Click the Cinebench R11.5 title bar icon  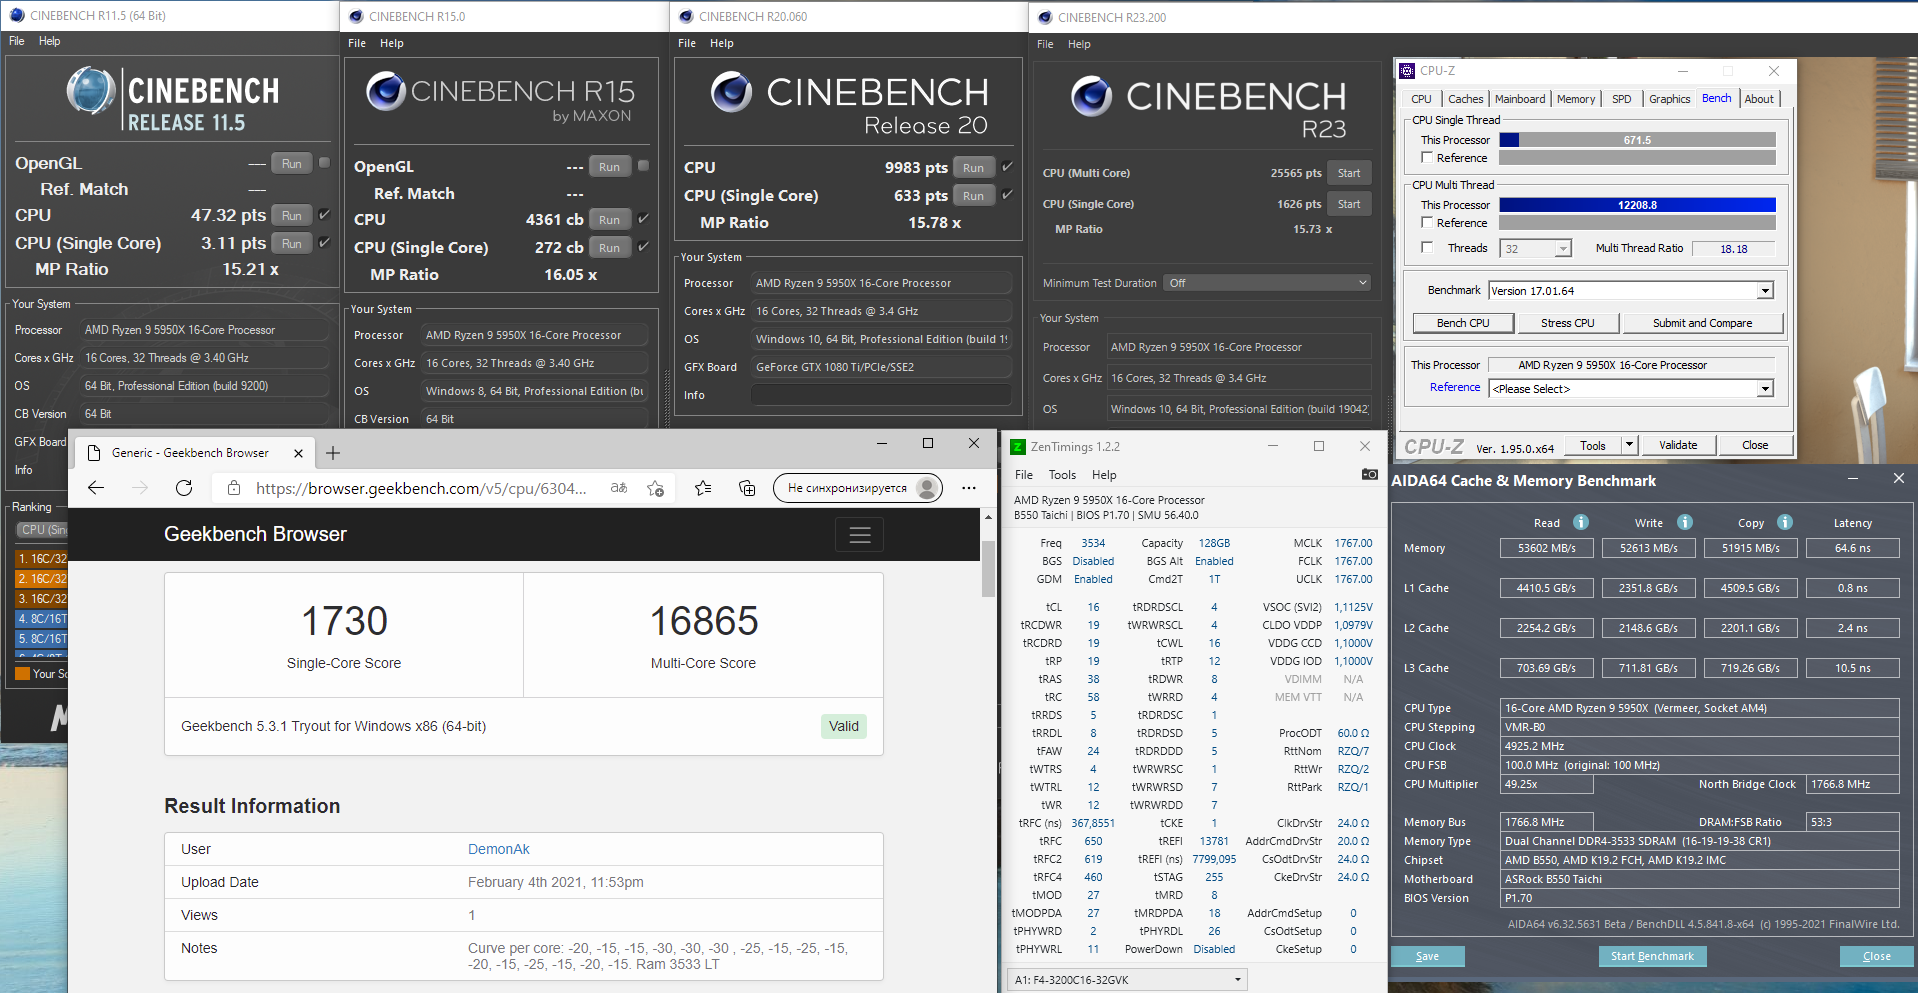[17, 15]
